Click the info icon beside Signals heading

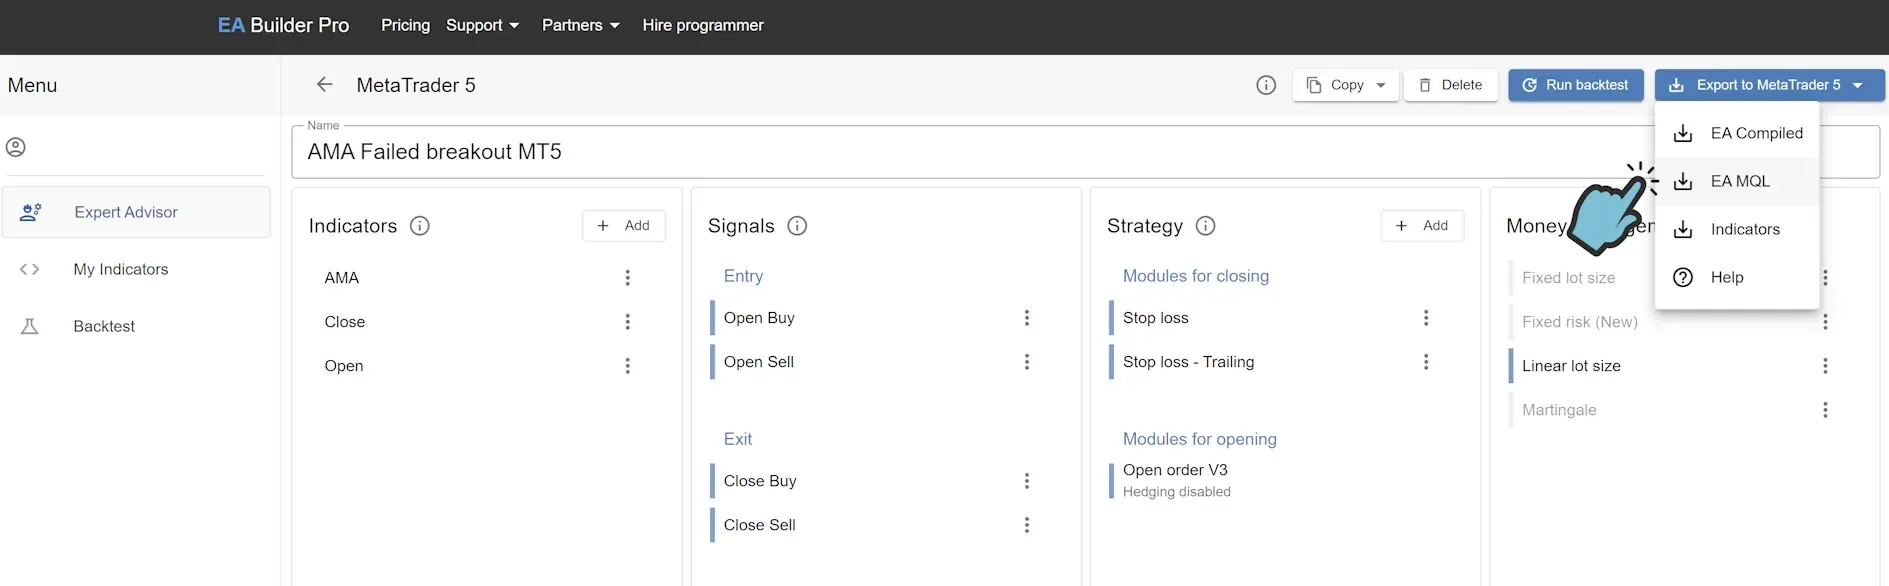tap(797, 226)
